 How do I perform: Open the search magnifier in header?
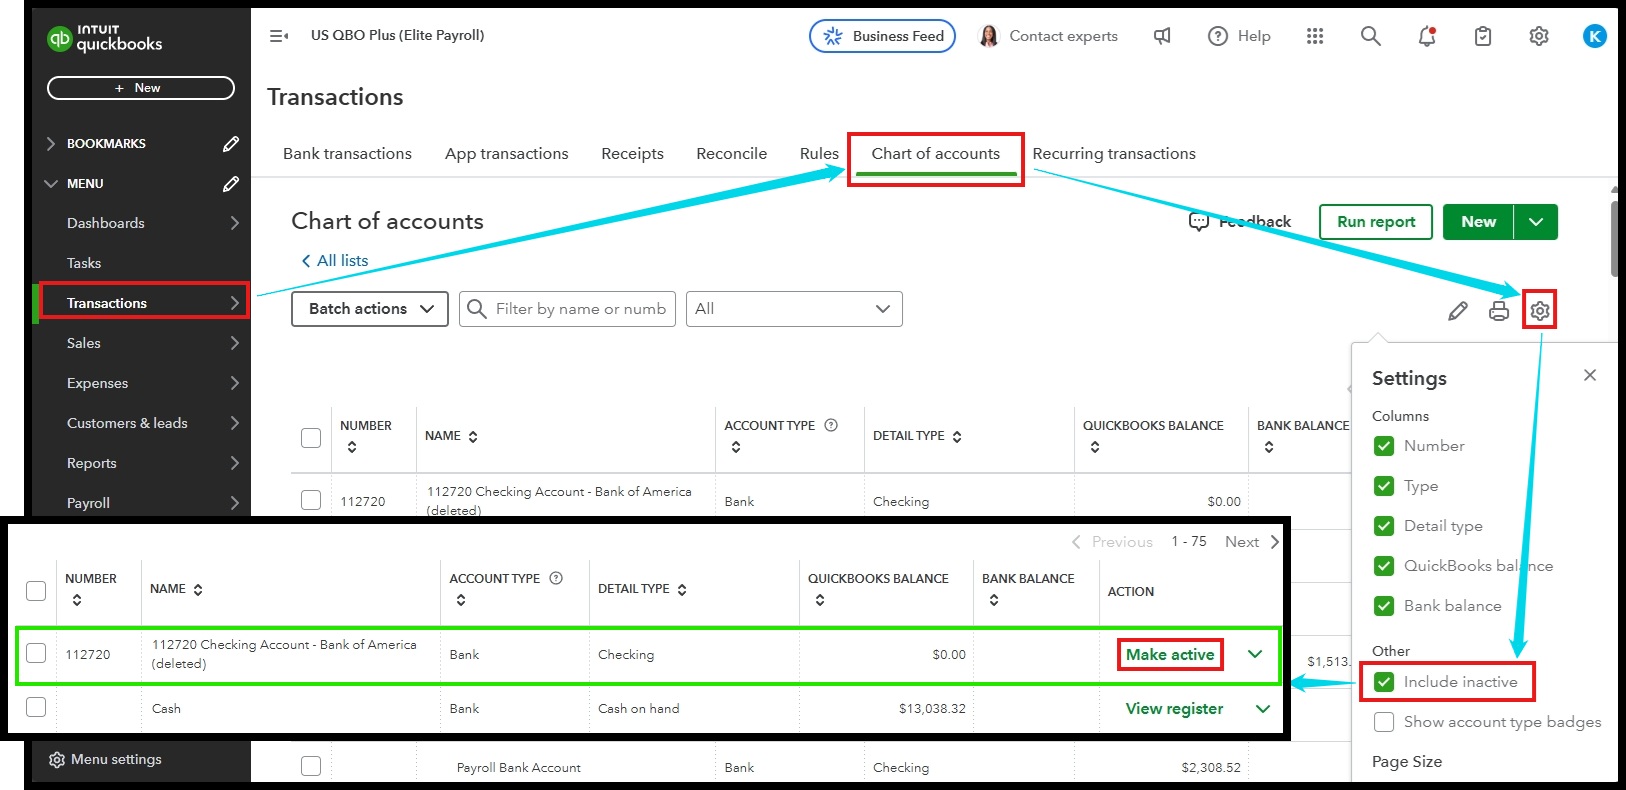1371,36
